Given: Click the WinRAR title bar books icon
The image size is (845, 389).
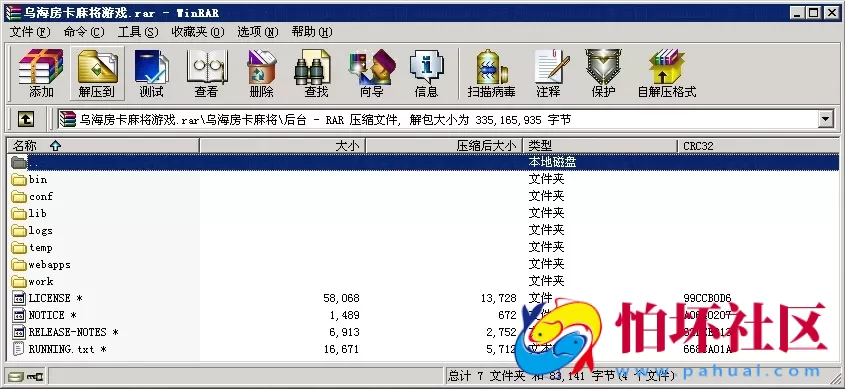Looking at the screenshot, I should coord(12,12).
